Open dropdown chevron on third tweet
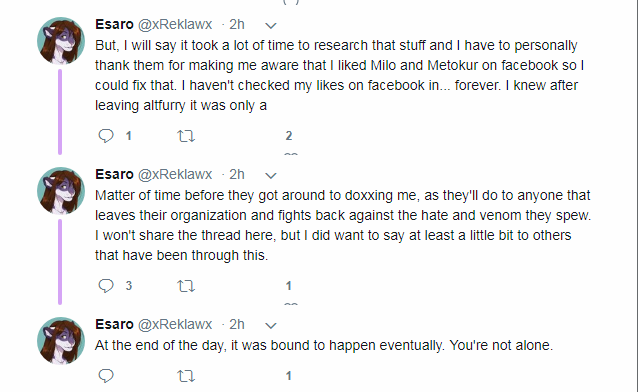 tap(271, 326)
